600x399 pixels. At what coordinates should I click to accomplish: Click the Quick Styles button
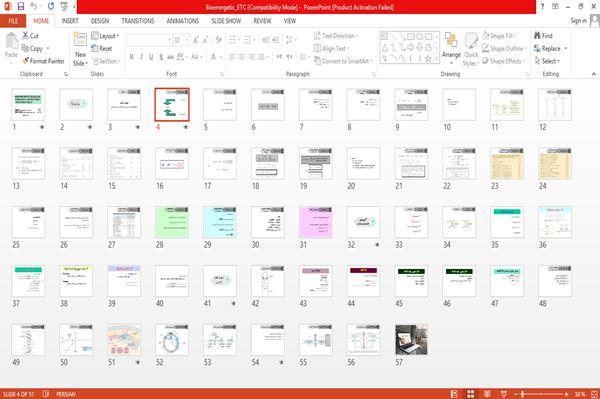pos(471,50)
